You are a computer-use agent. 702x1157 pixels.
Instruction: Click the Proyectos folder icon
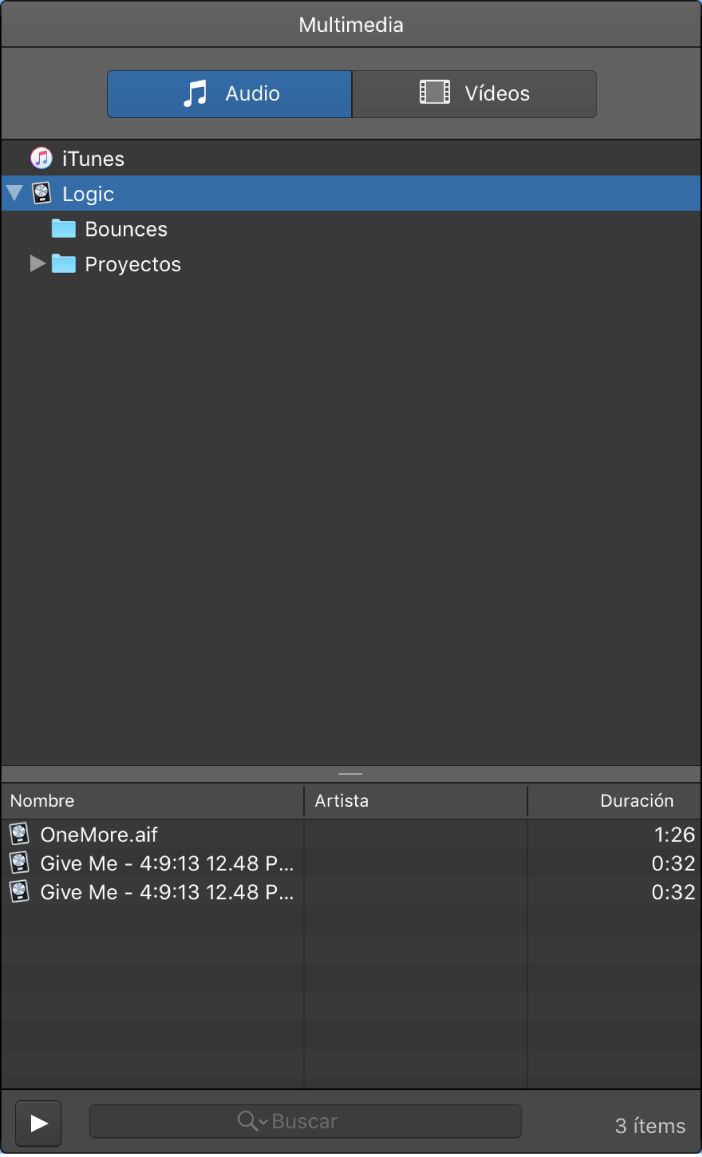pyautogui.click(x=63, y=264)
